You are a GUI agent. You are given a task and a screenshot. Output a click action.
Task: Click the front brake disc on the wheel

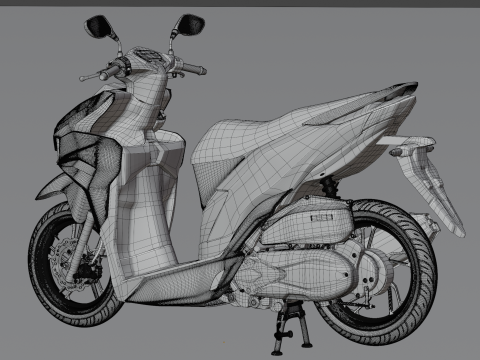click(63, 263)
